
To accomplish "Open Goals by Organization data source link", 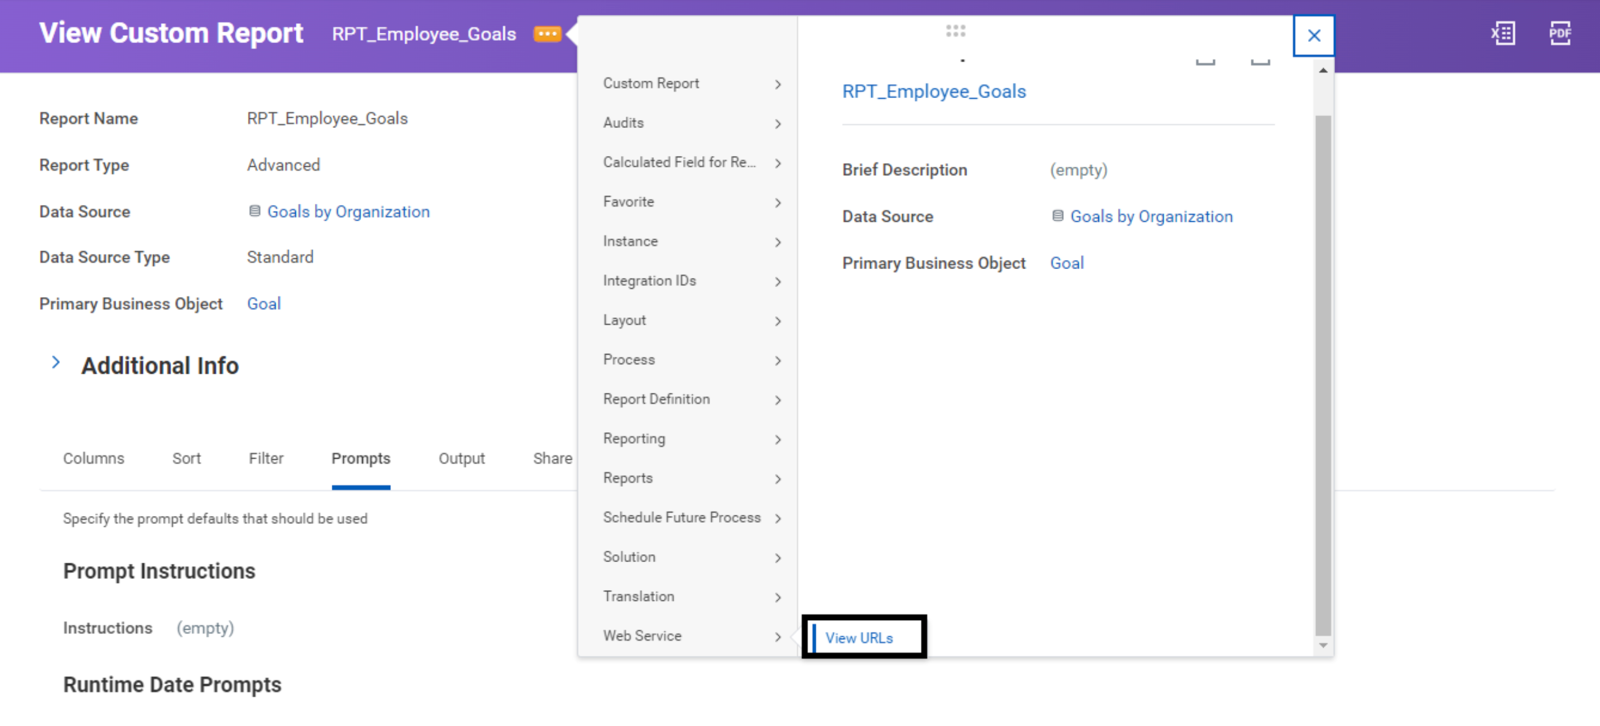I will [348, 212].
